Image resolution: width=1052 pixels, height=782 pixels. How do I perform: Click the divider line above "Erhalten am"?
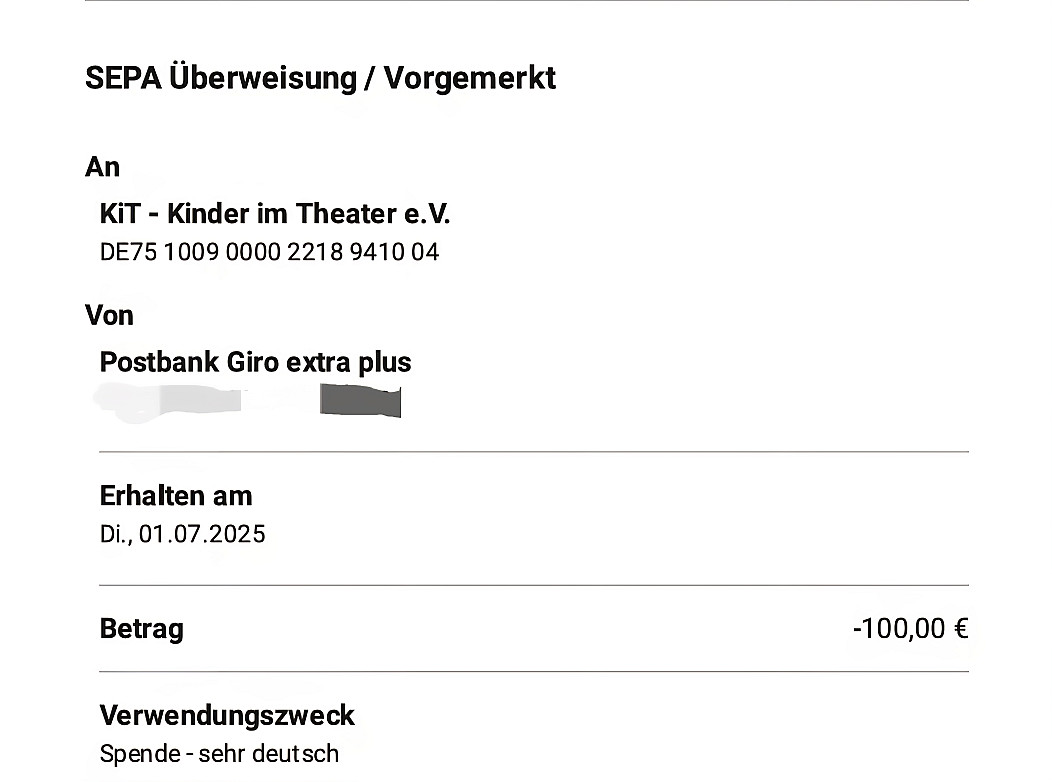[x=533, y=452]
